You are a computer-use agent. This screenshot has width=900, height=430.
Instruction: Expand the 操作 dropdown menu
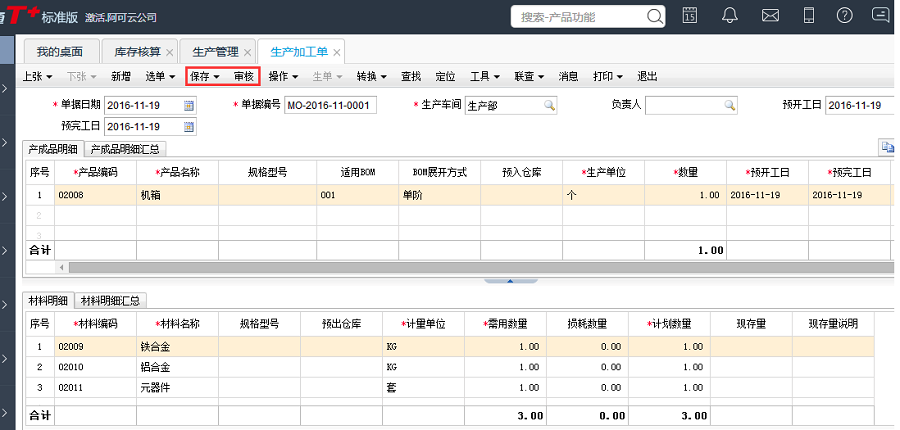[283, 76]
